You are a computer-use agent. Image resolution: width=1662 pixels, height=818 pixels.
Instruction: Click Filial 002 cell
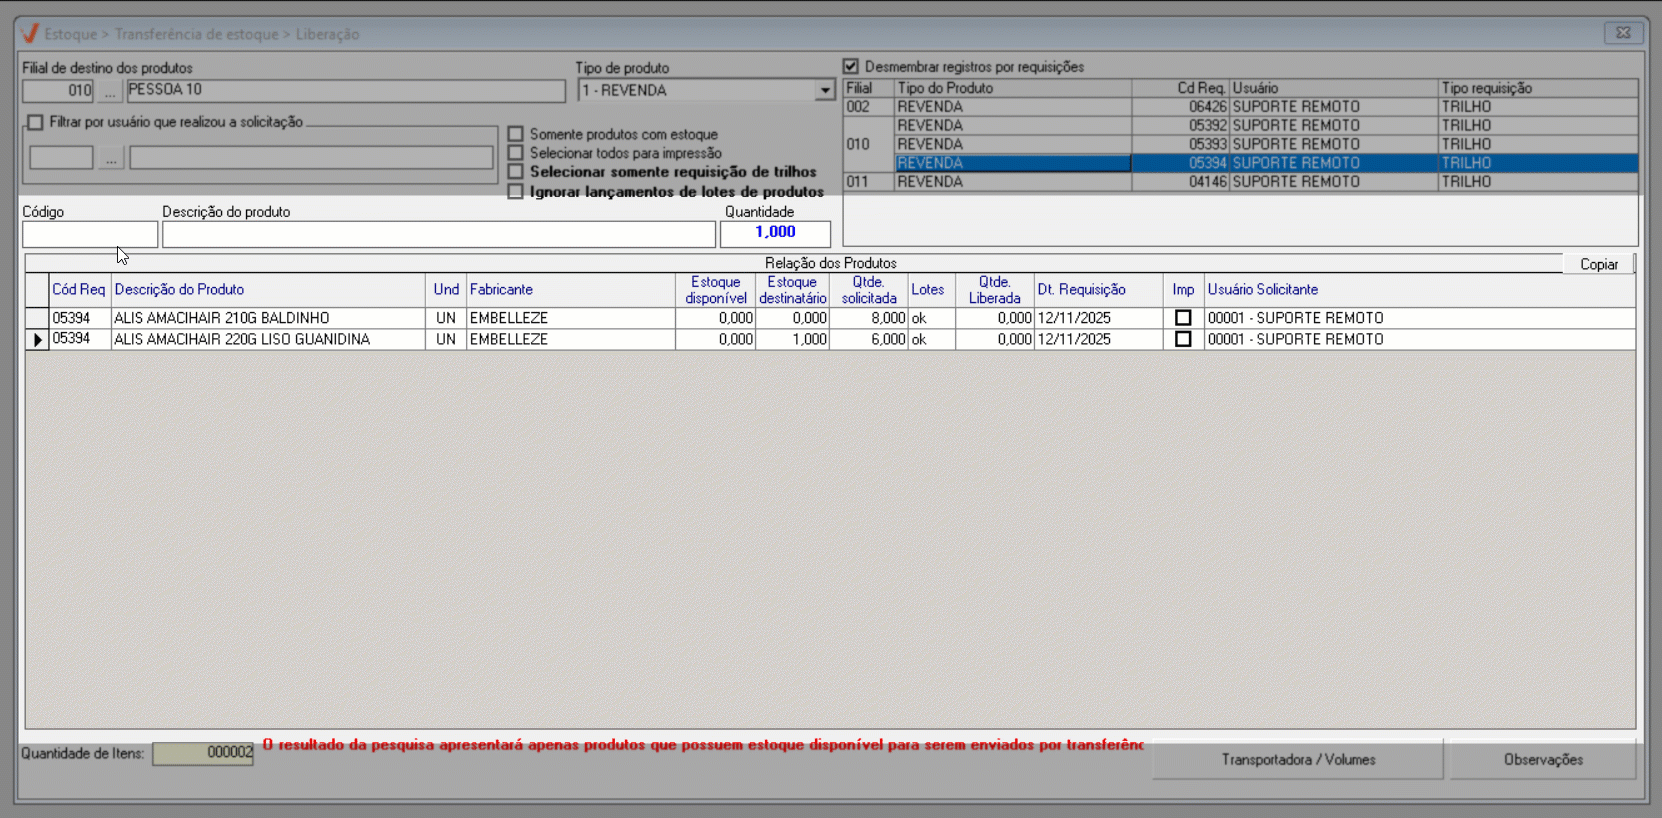(869, 107)
